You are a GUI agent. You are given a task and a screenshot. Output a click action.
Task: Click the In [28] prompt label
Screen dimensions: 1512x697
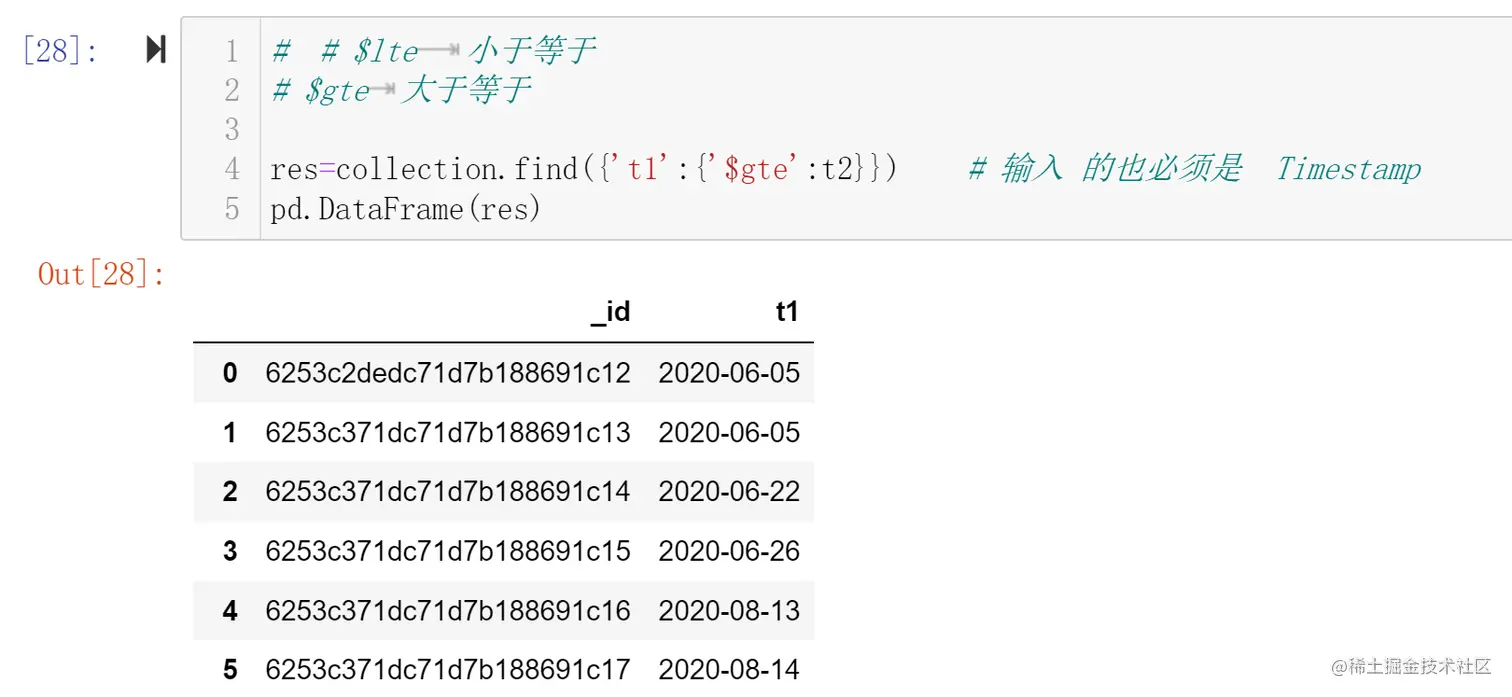pos(60,51)
